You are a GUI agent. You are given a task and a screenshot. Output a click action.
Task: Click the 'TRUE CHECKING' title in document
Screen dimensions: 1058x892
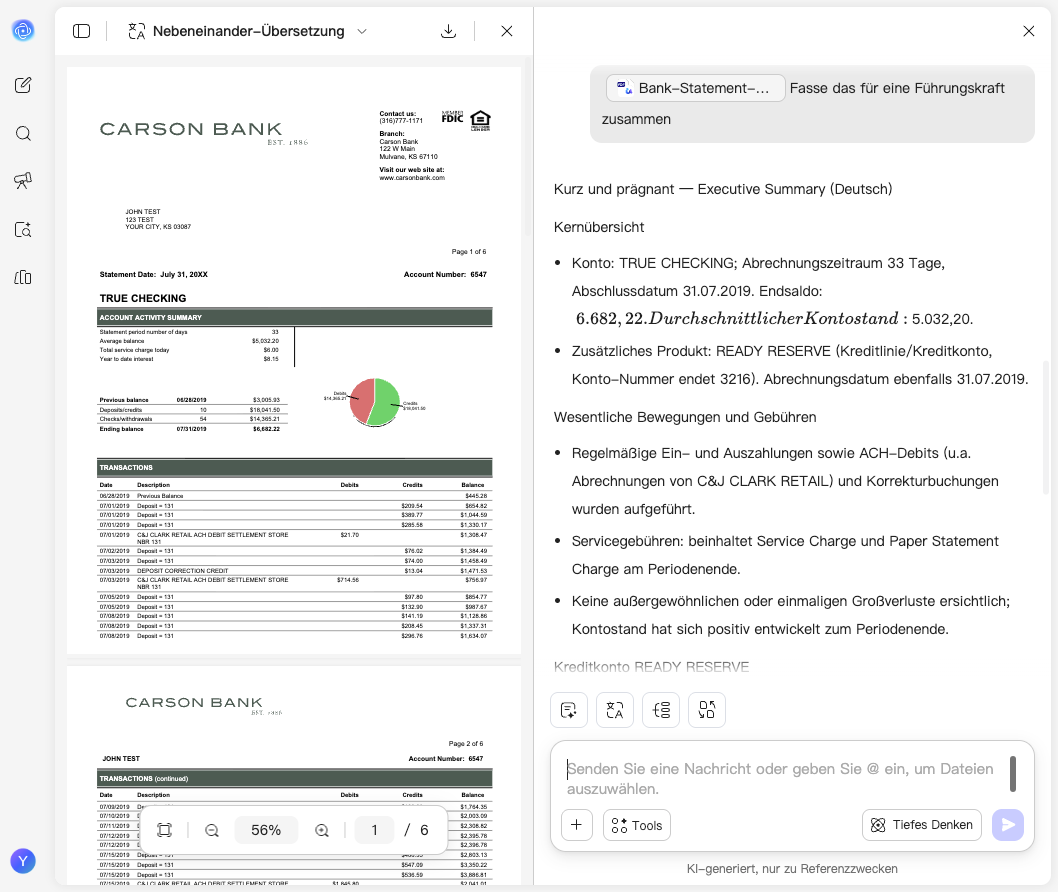click(143, 298)
